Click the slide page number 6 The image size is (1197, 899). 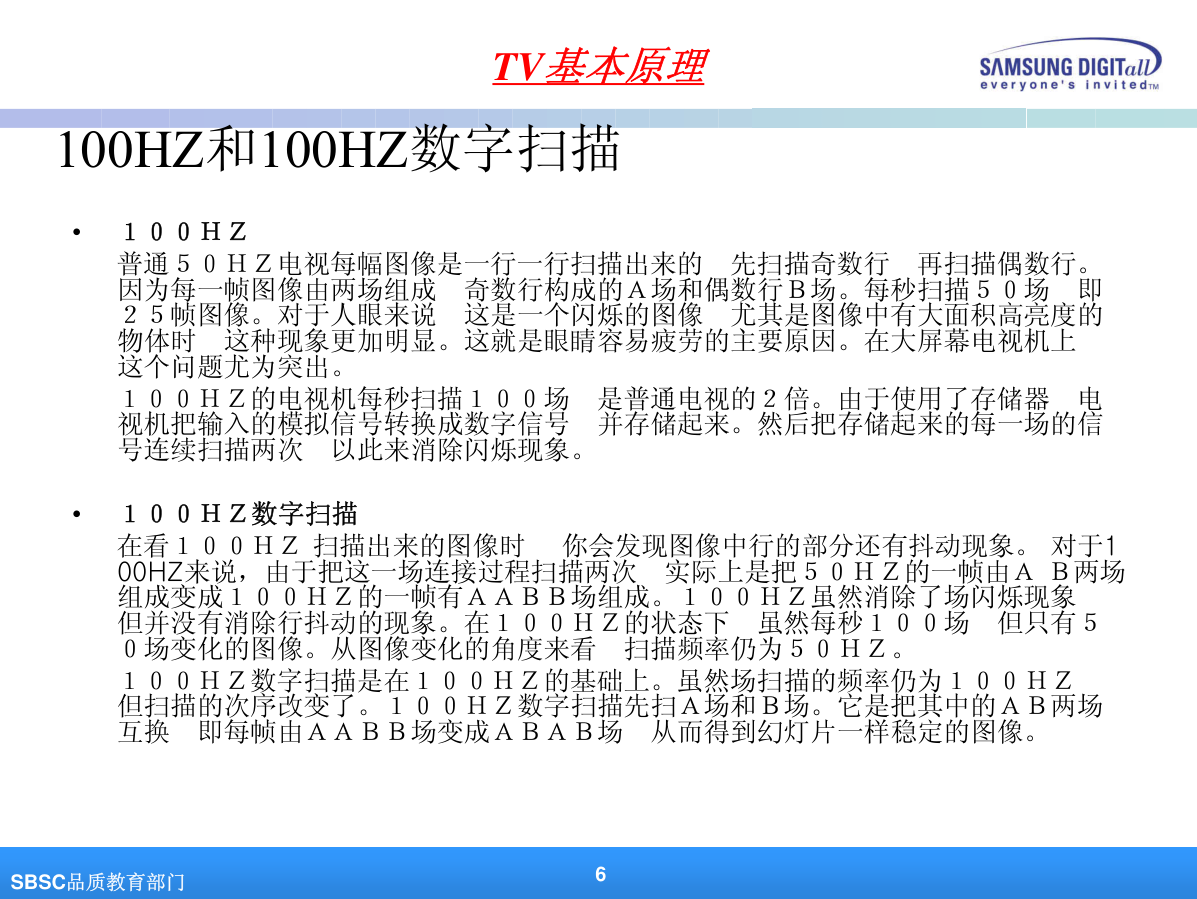[x=600, y=874]
